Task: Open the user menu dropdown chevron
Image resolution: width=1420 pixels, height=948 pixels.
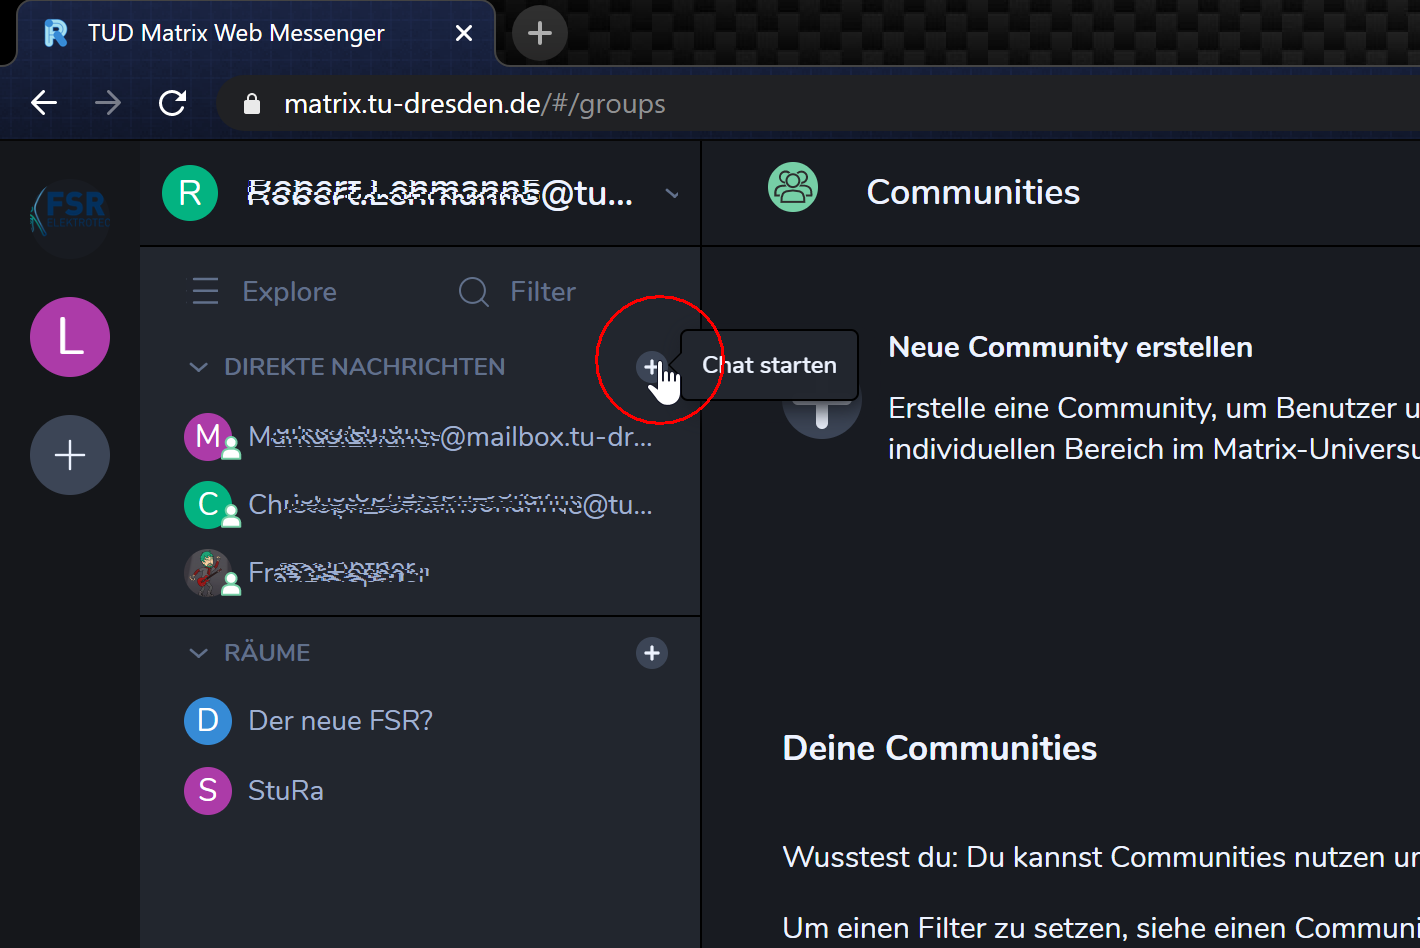Action: [x=672, y=194]
